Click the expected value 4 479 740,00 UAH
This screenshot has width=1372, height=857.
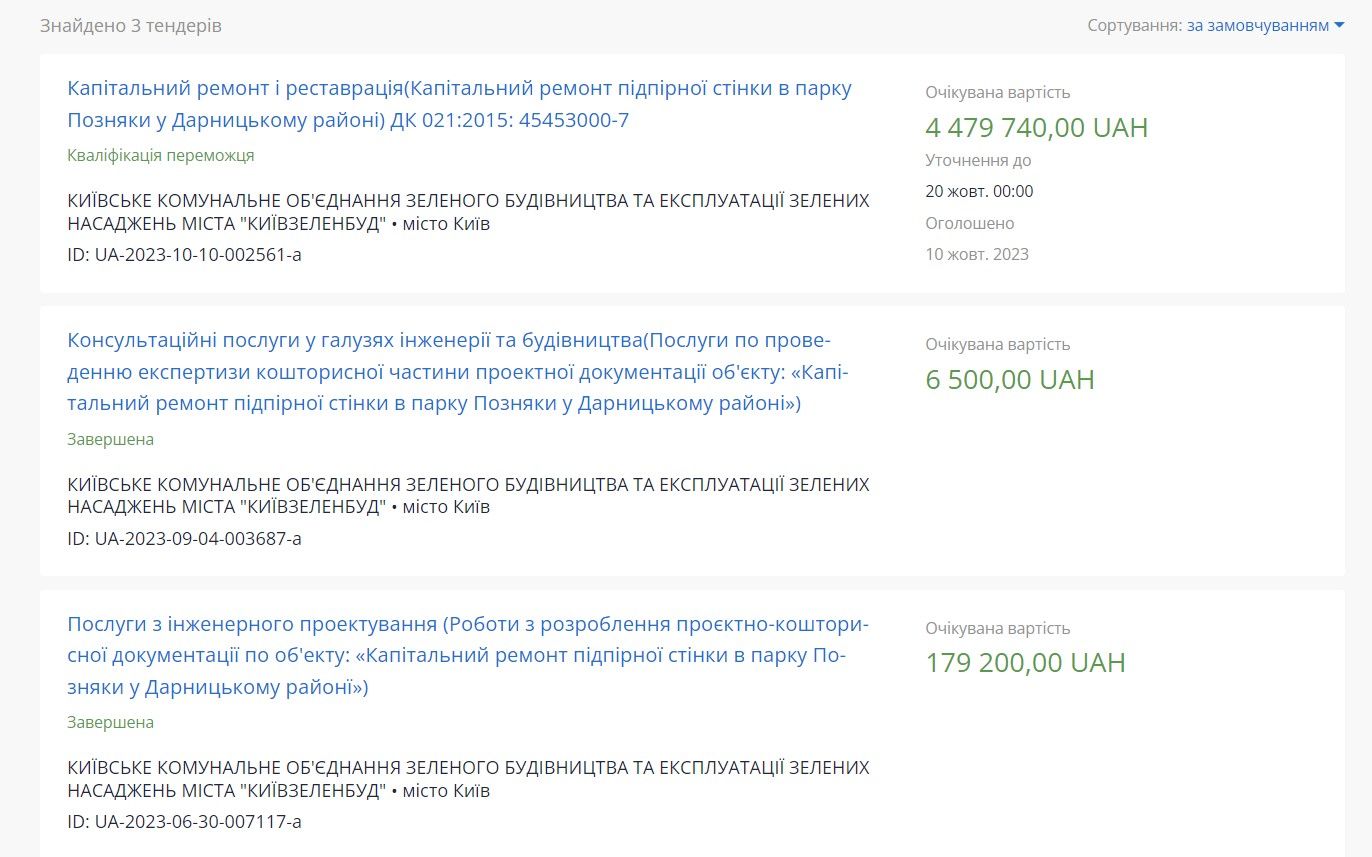coord(1036,128)
